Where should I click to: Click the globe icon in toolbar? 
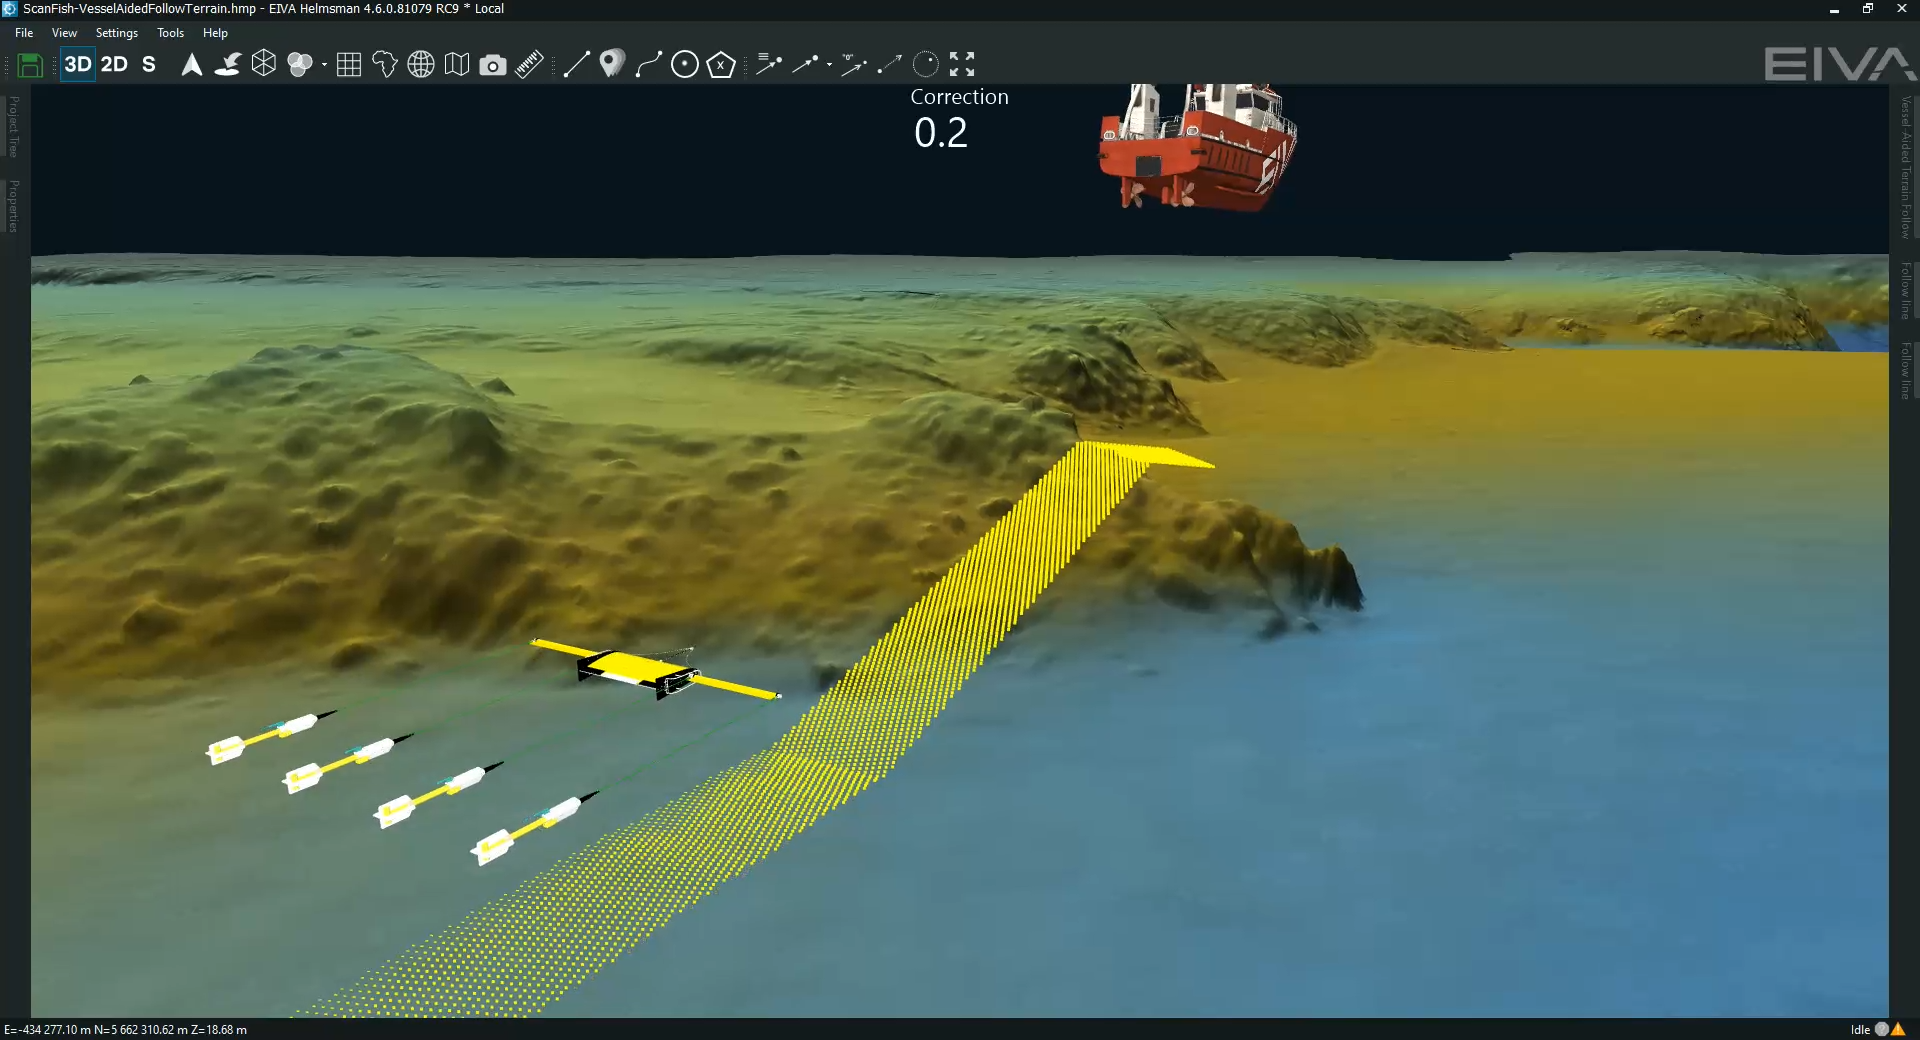click(421, 65)
